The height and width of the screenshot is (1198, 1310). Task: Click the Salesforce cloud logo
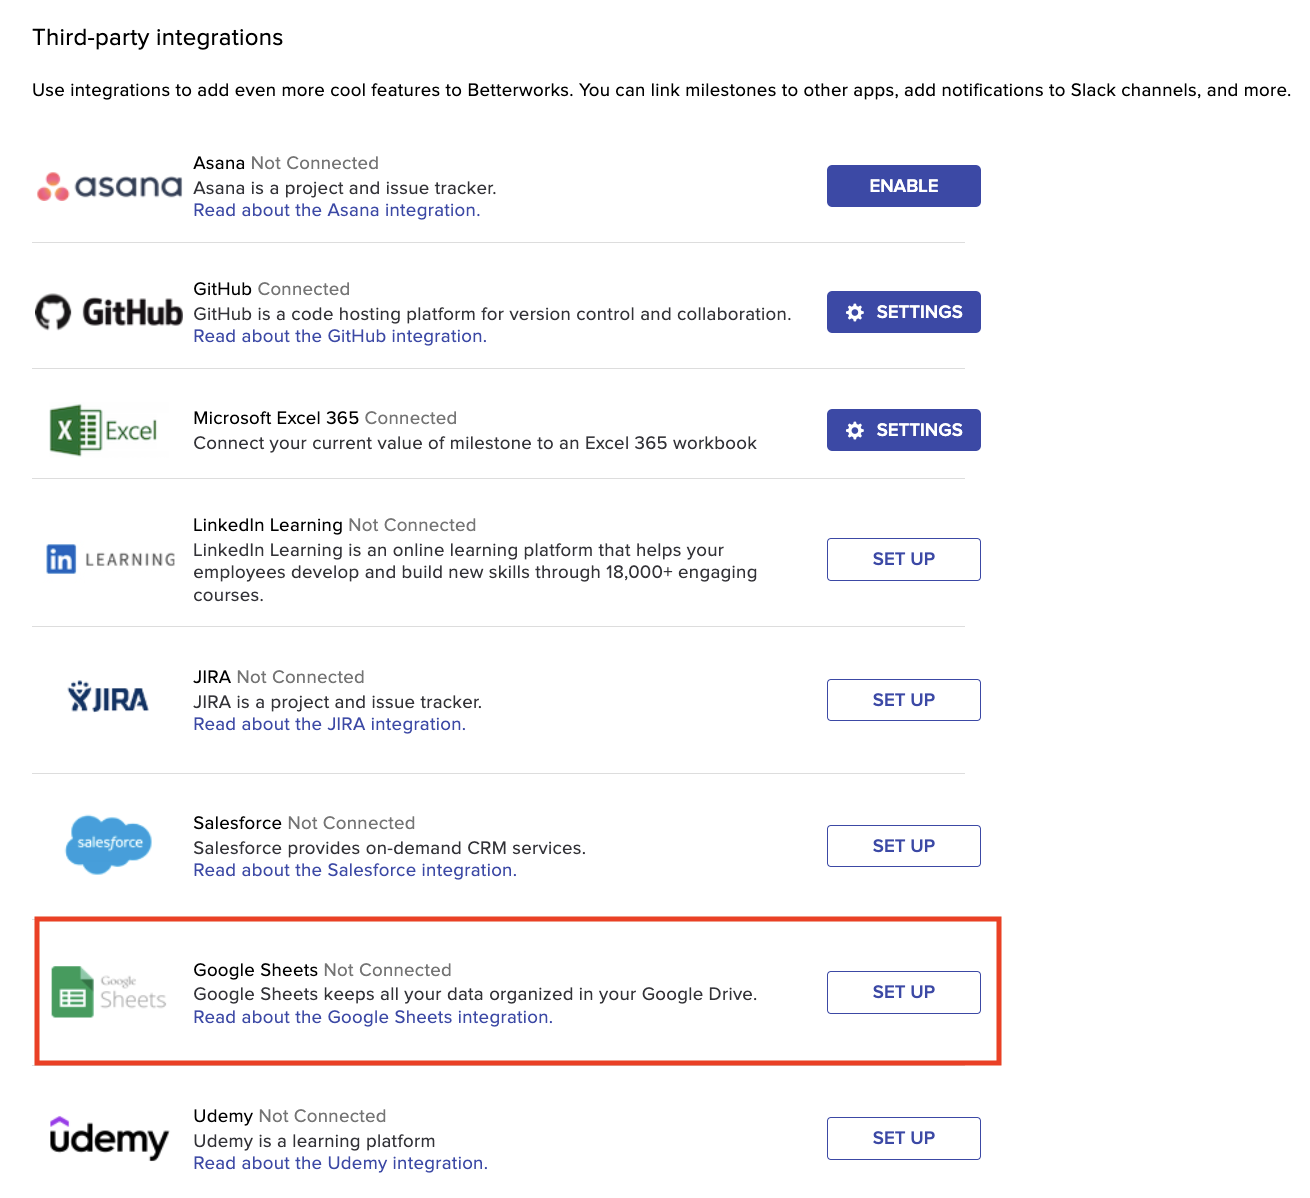109,844
